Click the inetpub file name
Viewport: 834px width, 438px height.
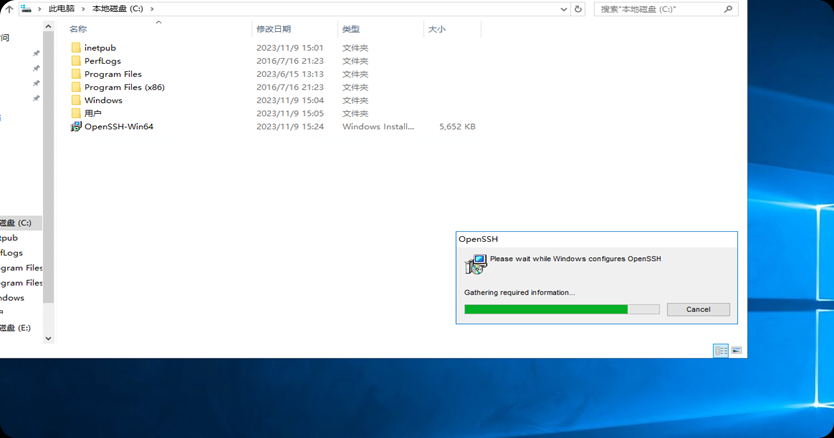[100, 48]
